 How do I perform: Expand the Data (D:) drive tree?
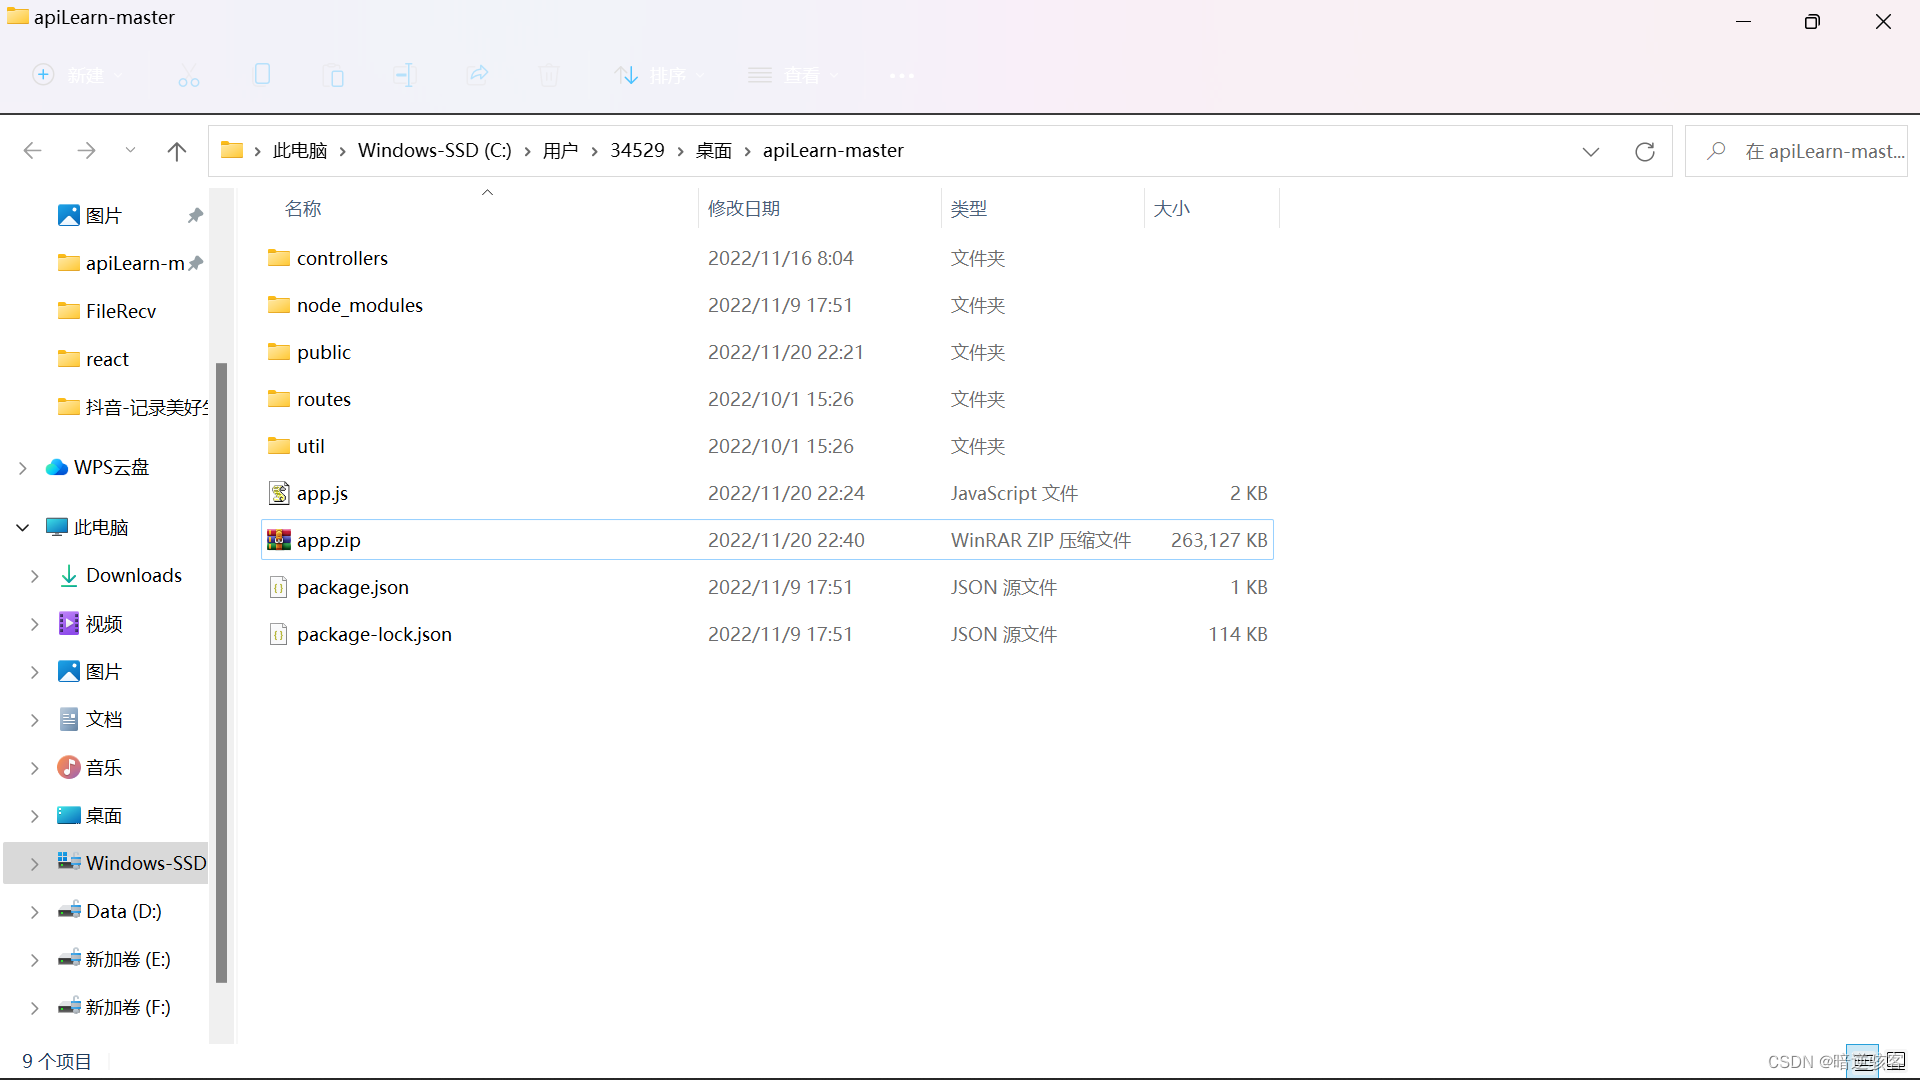click(x=35, y=912)
